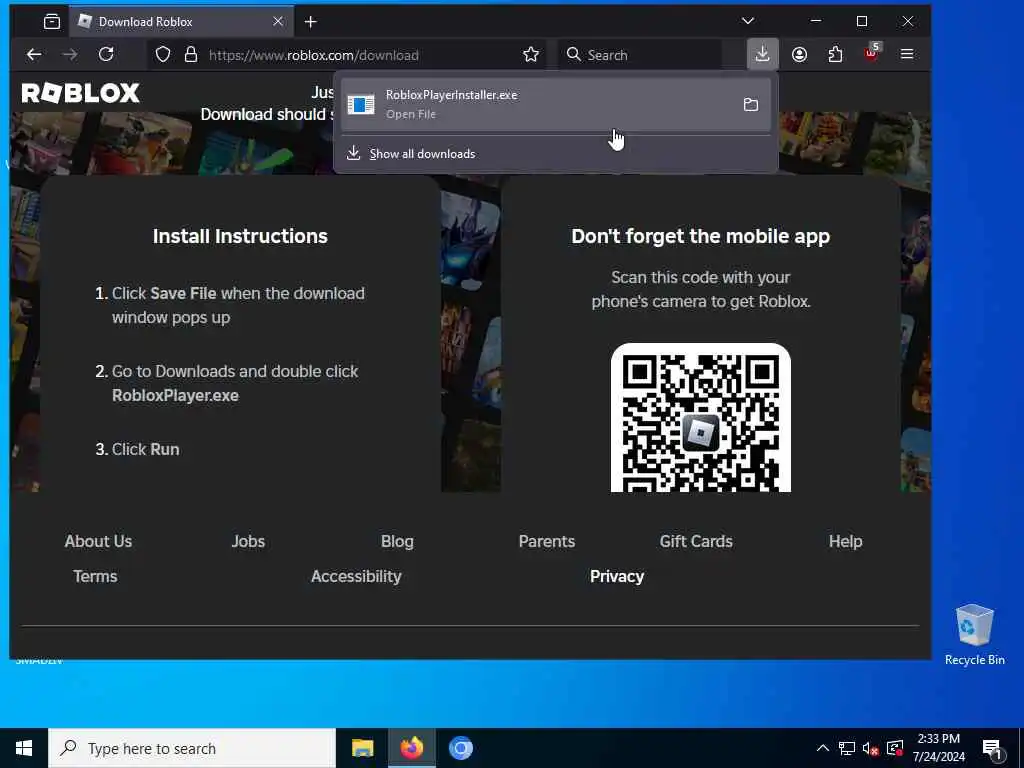The image size is (1024, 768).
Task: Click the Firefox Search box
Action: [641, 55]
